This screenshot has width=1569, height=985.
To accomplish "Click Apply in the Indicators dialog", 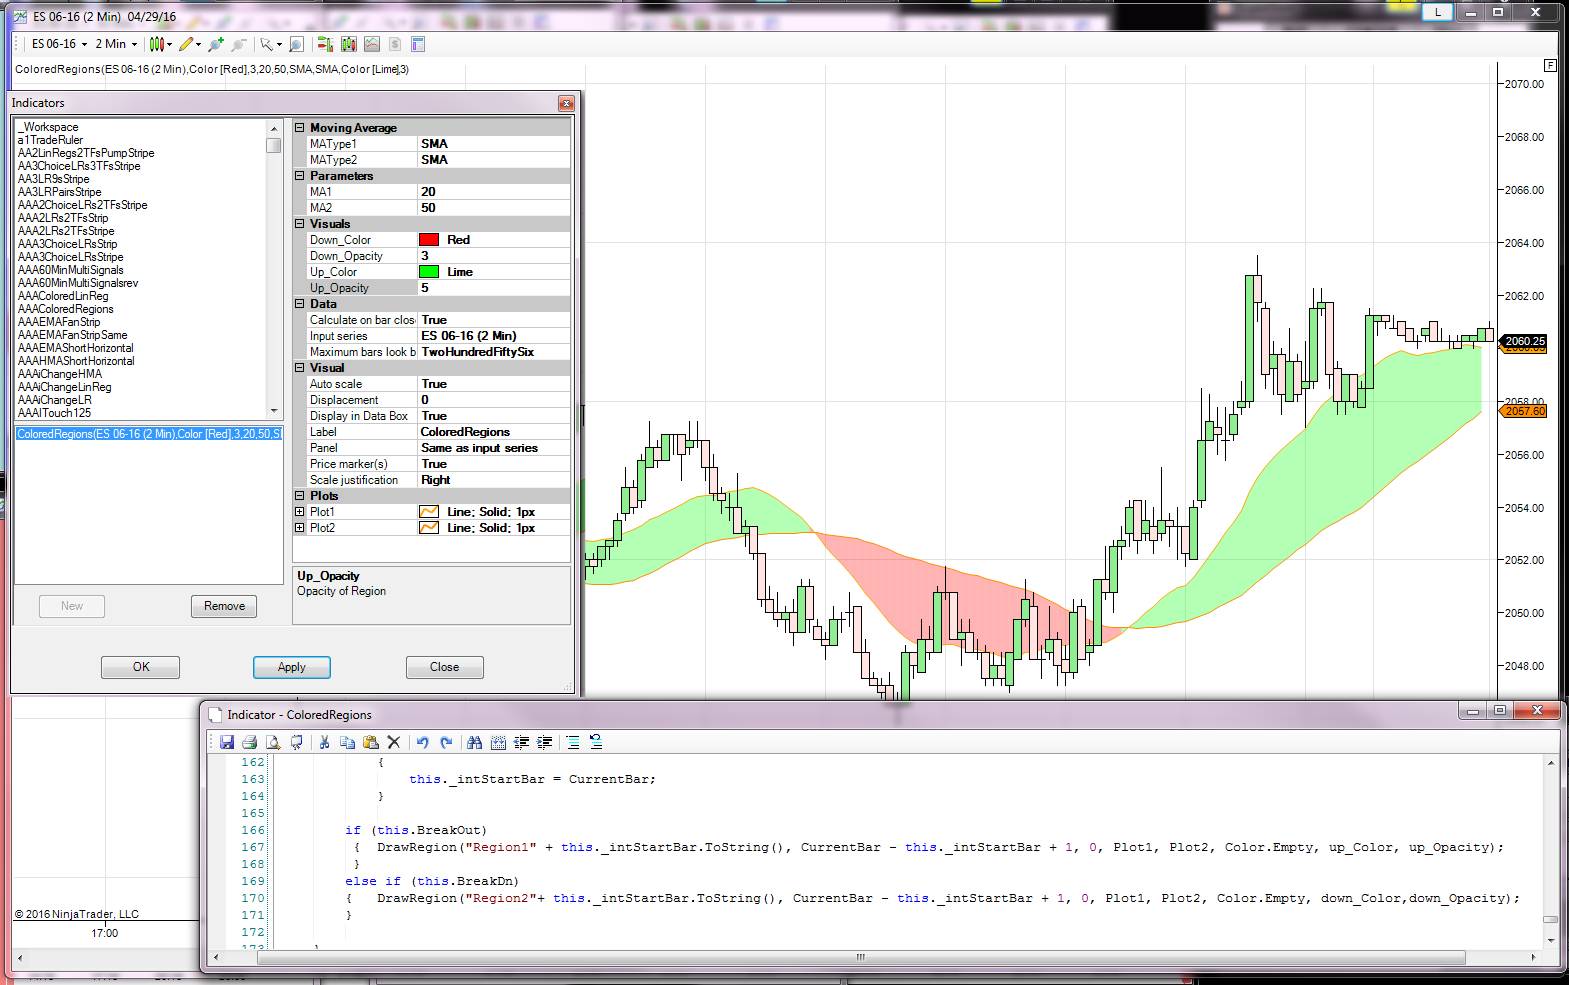I will click(291, 667).
